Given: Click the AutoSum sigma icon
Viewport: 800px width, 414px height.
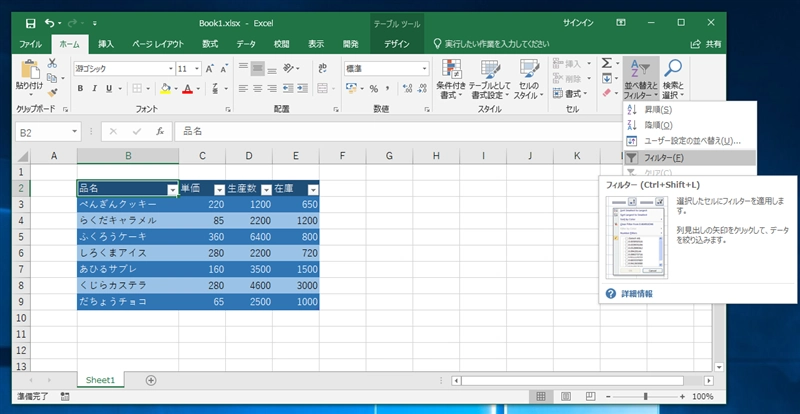Looking at the screenshot, I should [x=606, y=63].
